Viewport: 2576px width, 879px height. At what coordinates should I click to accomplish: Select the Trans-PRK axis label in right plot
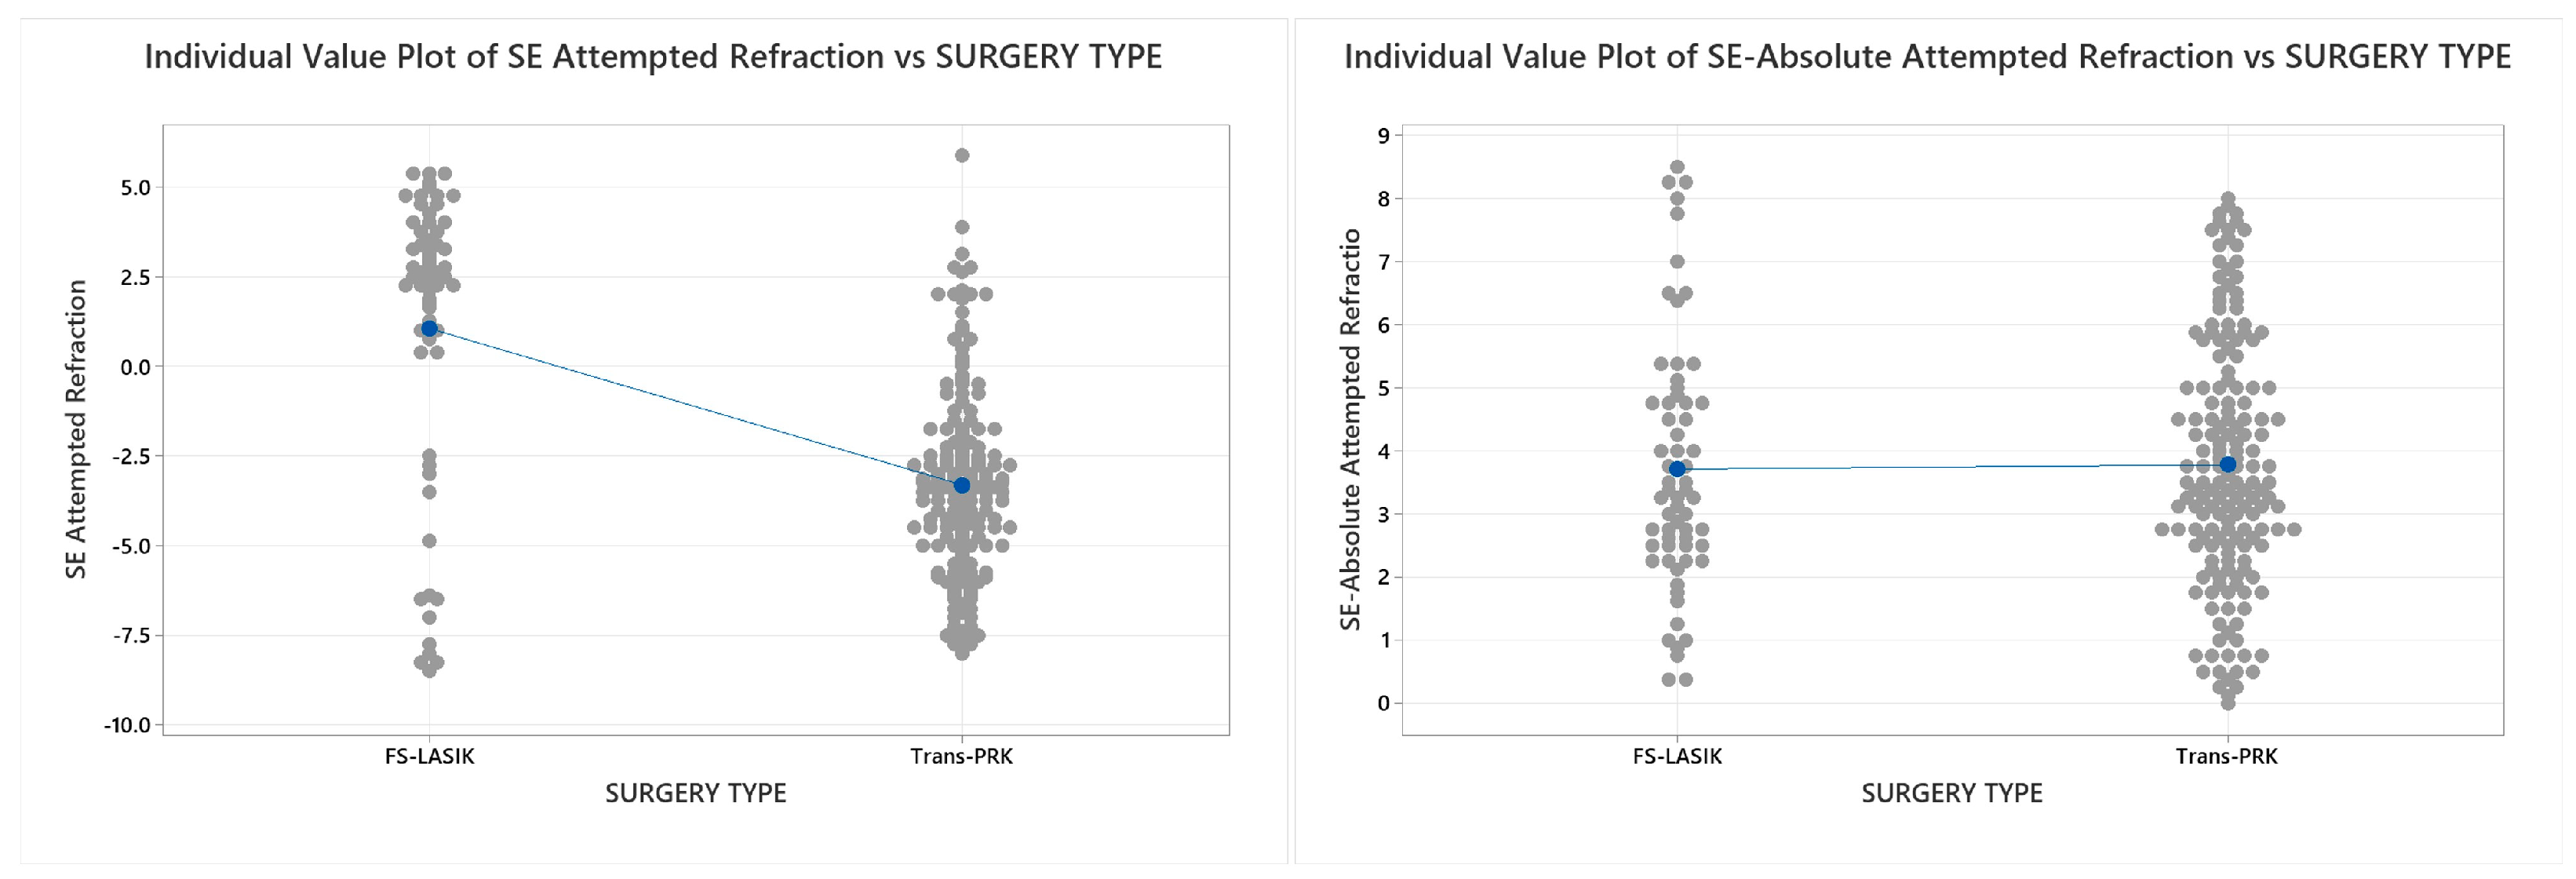(x=2226, y=757)
